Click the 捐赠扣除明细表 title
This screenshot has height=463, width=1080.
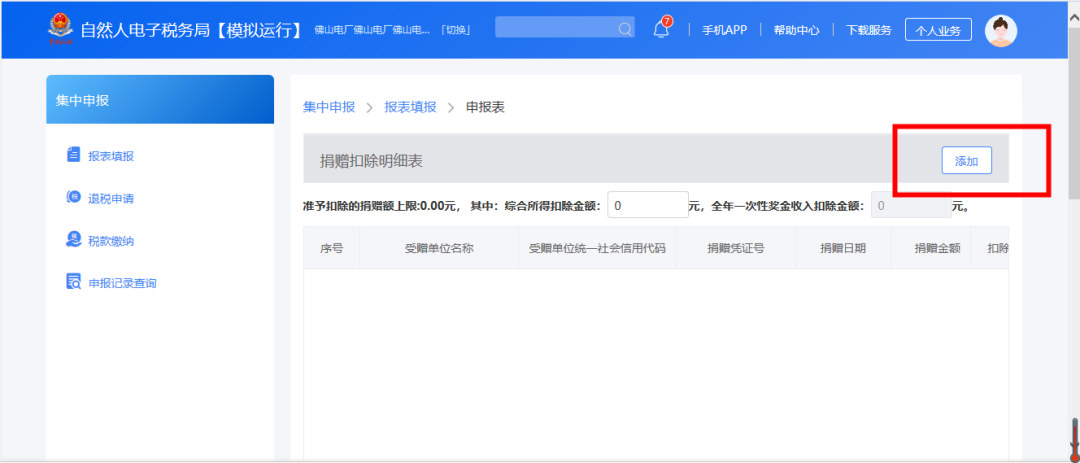click(371, 161)
